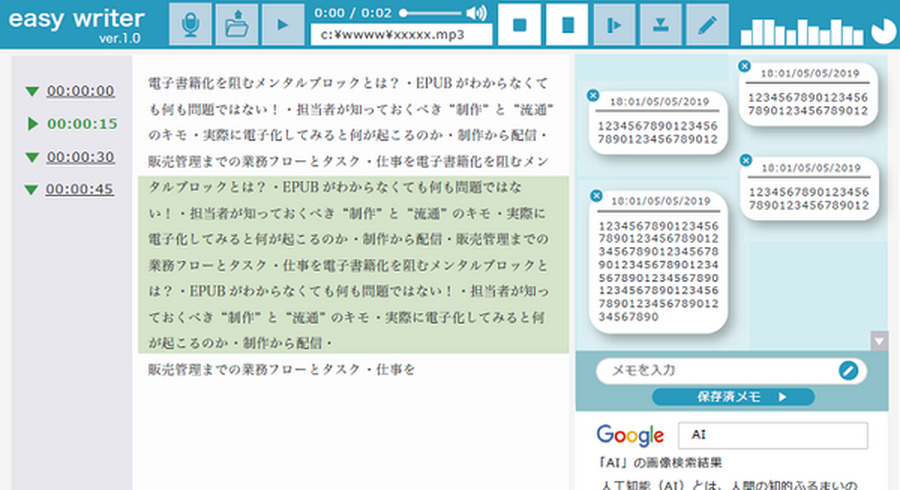Viewport: 900px width, 490px height.
Task: Open the 保存済メモ saved memos button
Action: 732,397
